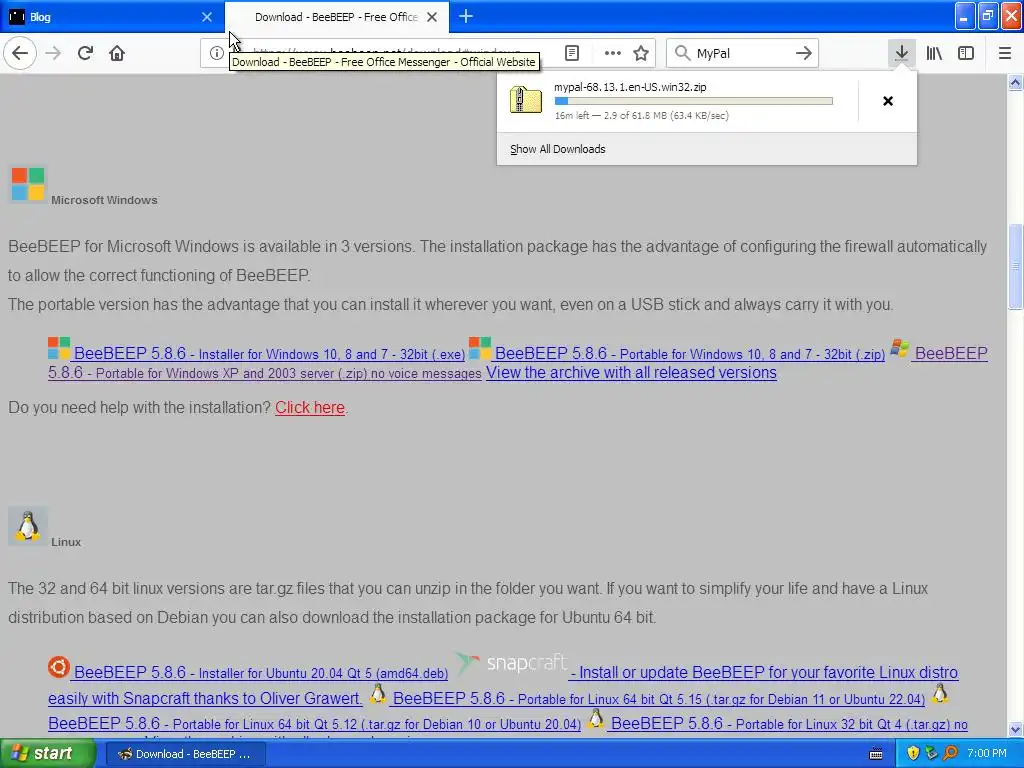Switch to the Blog tab
The width and height of the screenshot is (1024, 768).
[x=111, y=16]
